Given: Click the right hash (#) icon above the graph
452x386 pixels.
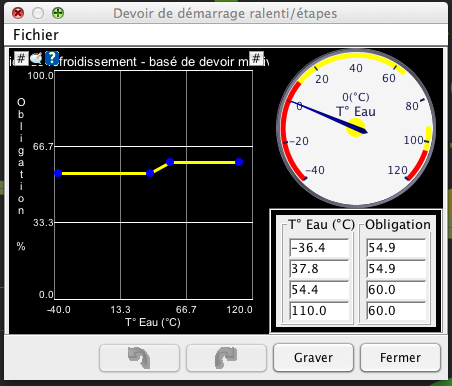Looking at the screenshot, I should tap(256, 59).
